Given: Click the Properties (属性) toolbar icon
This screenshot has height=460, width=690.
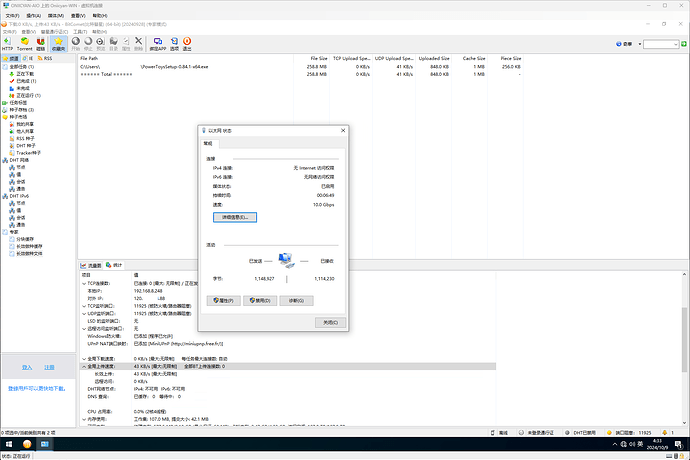Looking at the screenshot, I should pos(126,44).
